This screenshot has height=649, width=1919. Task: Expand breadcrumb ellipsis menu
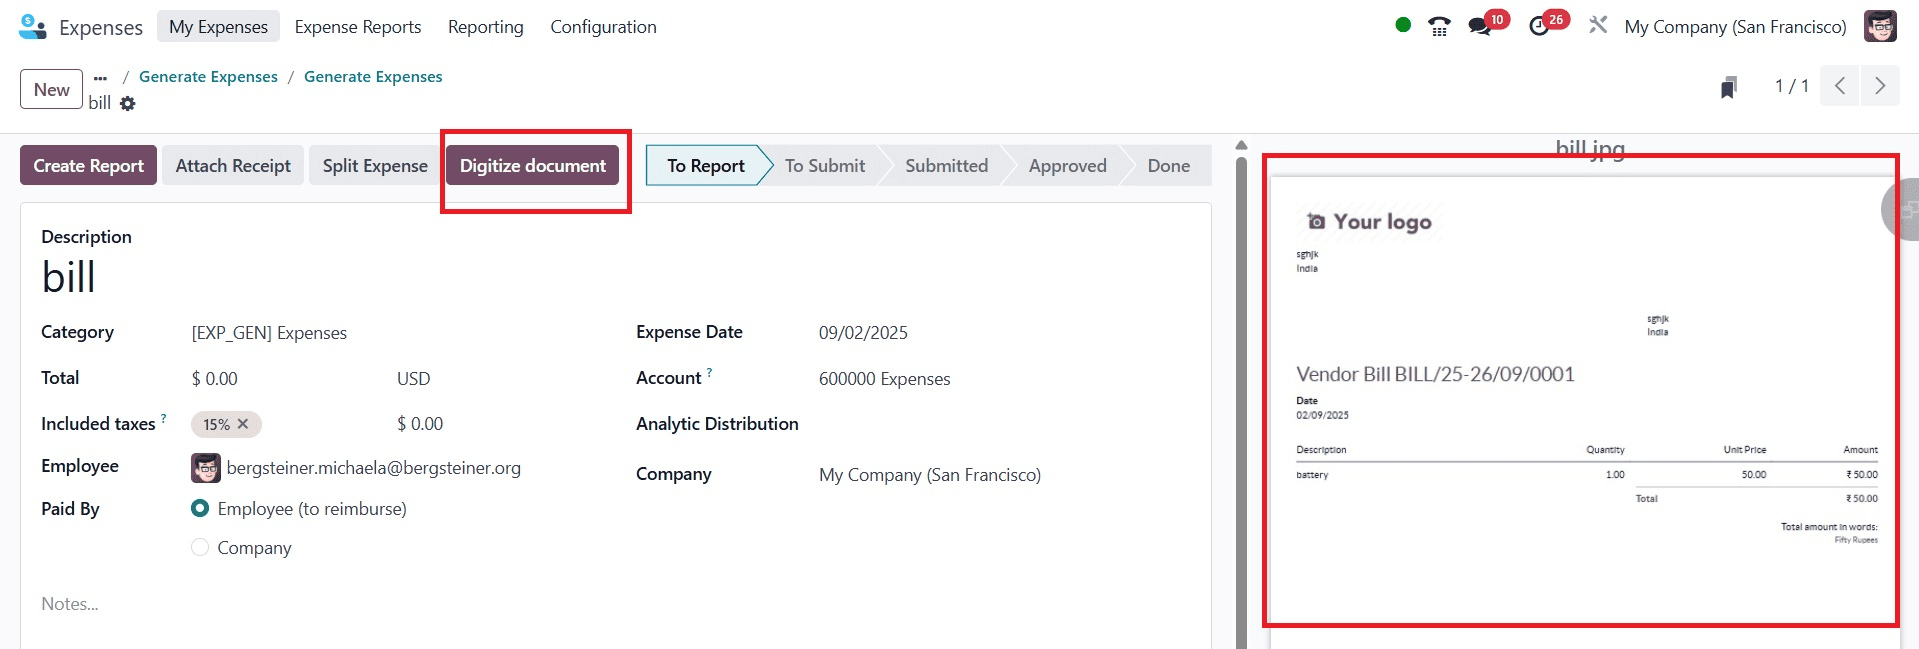tap(100, 77)
